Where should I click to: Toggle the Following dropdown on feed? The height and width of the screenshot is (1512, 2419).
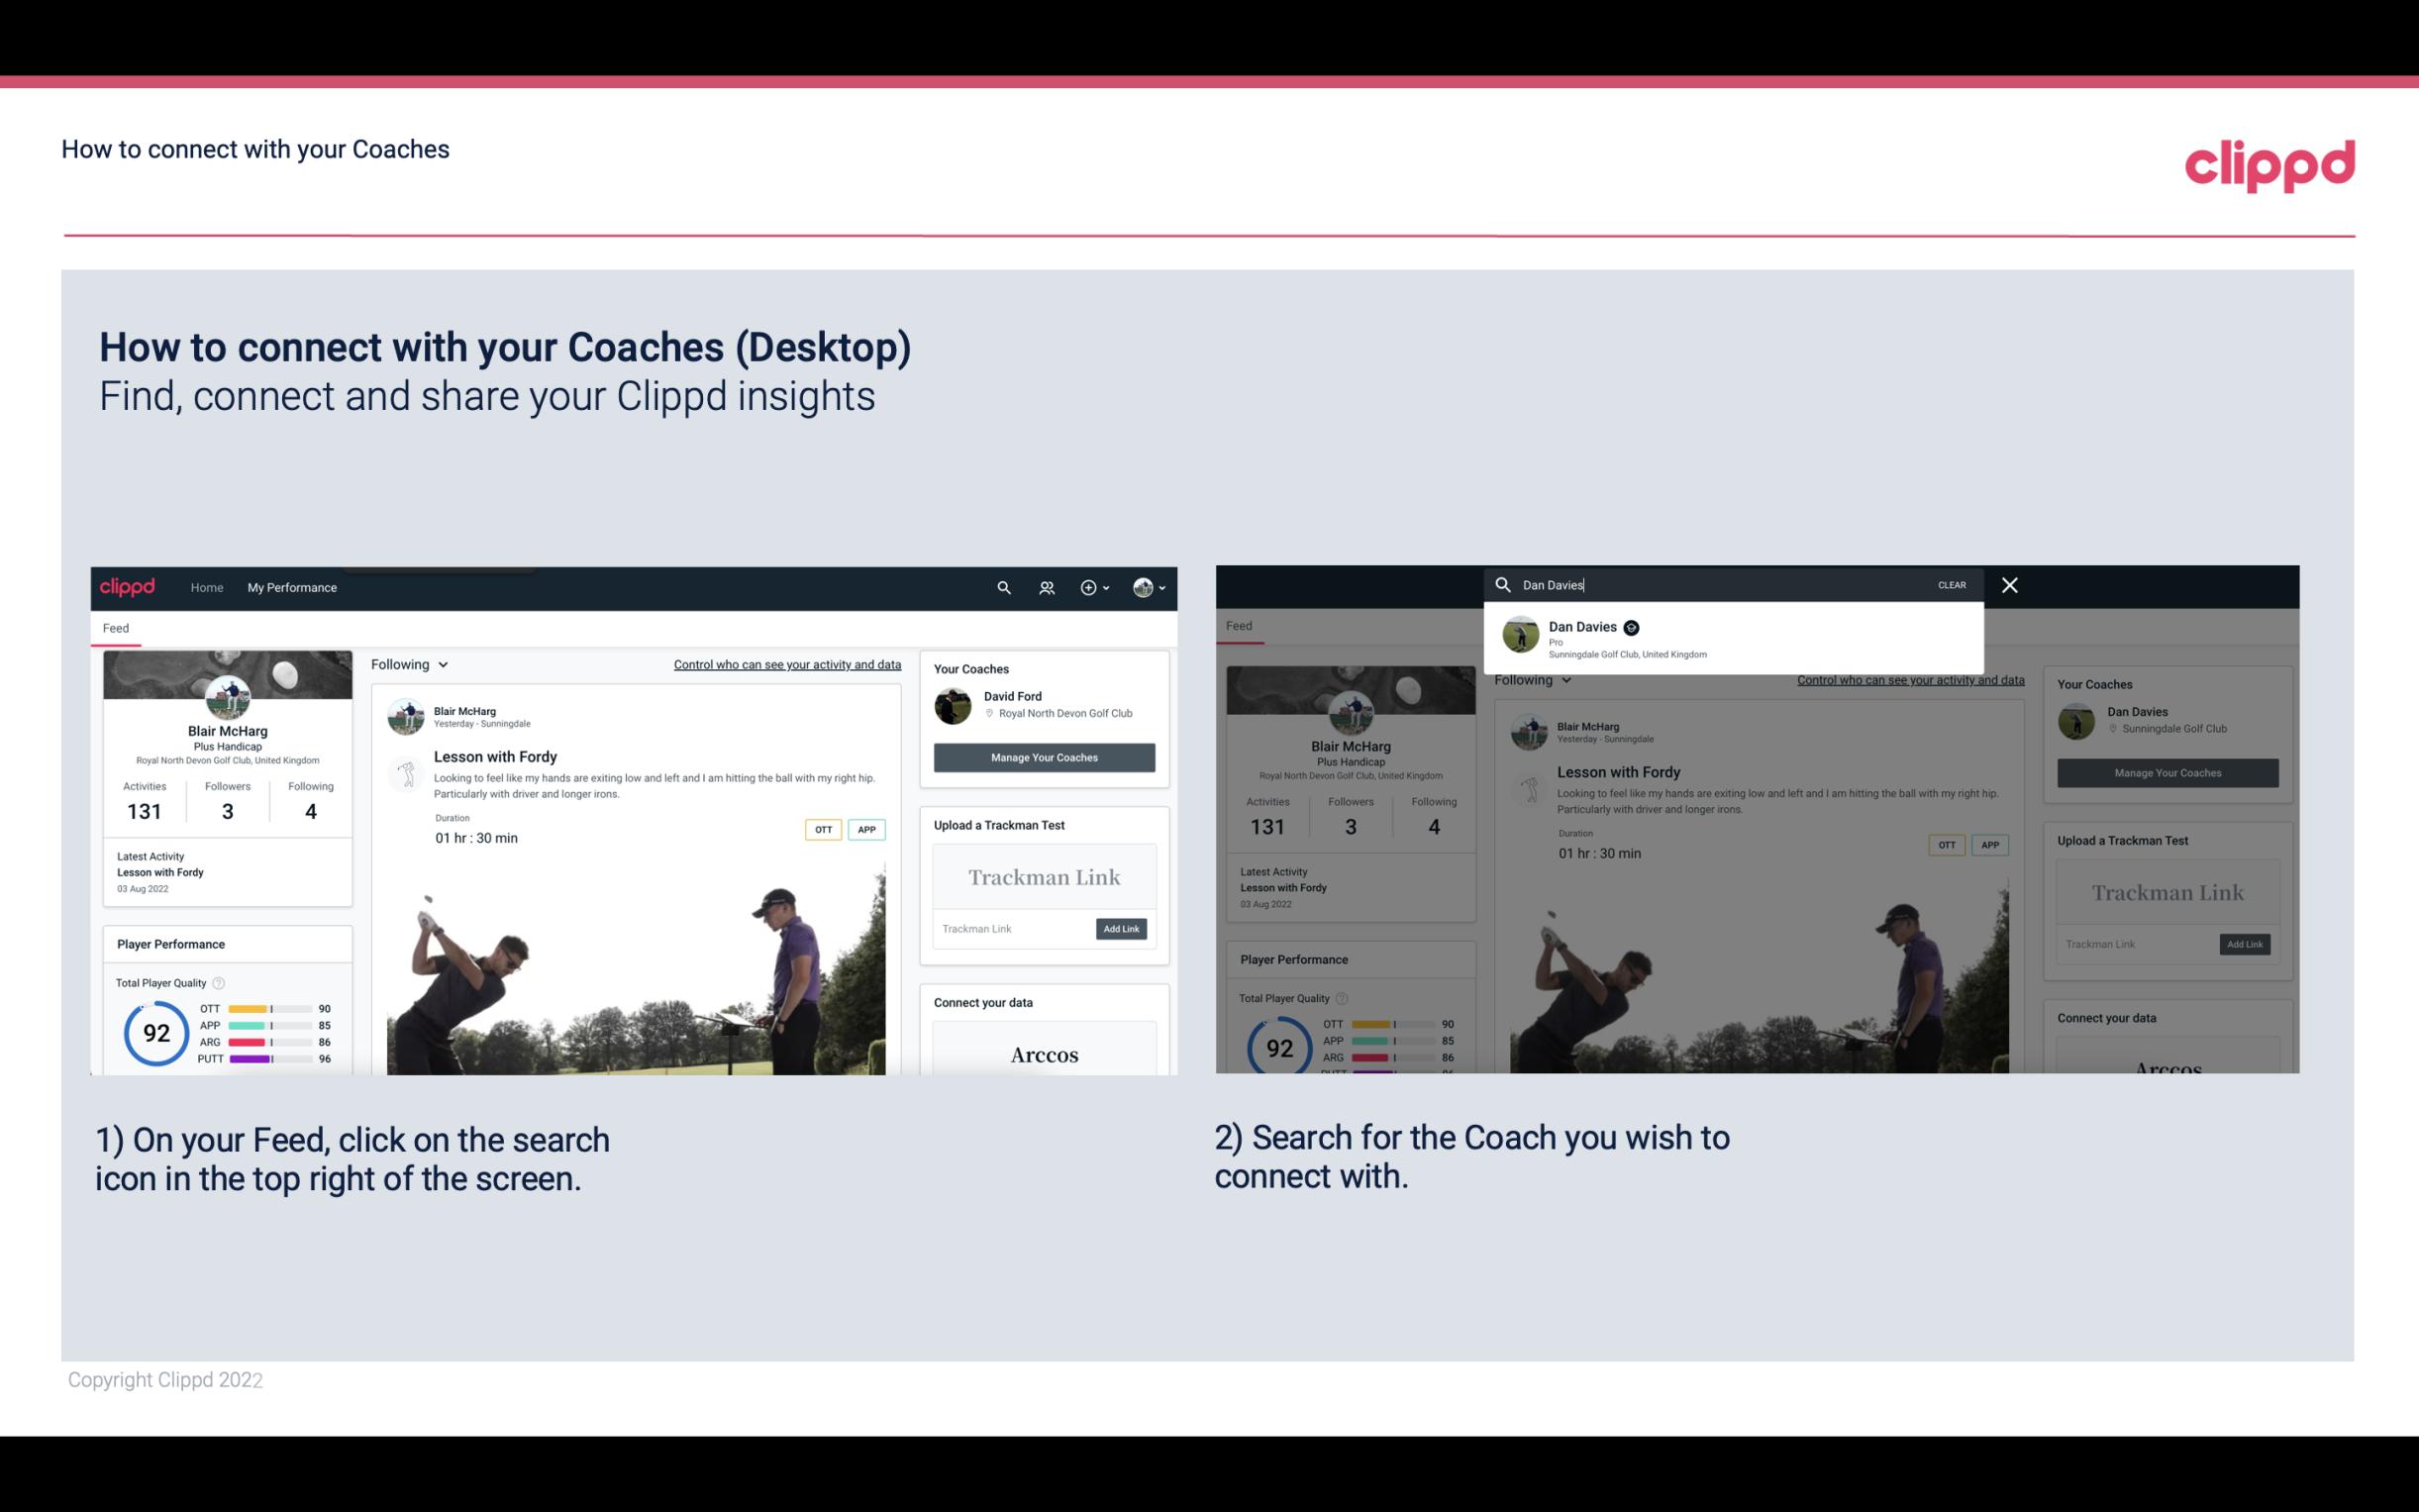coord(413,663)
